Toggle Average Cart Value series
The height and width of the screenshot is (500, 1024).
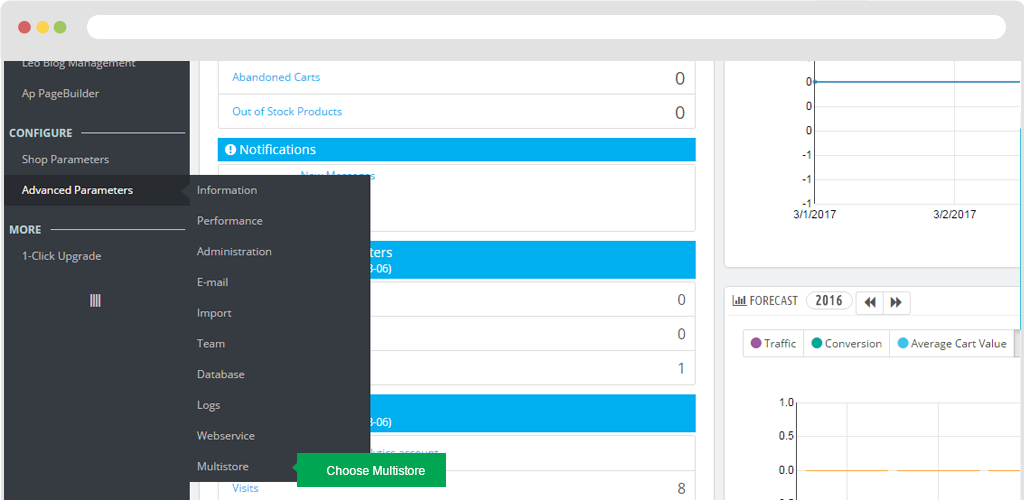[x=951, y=343]
